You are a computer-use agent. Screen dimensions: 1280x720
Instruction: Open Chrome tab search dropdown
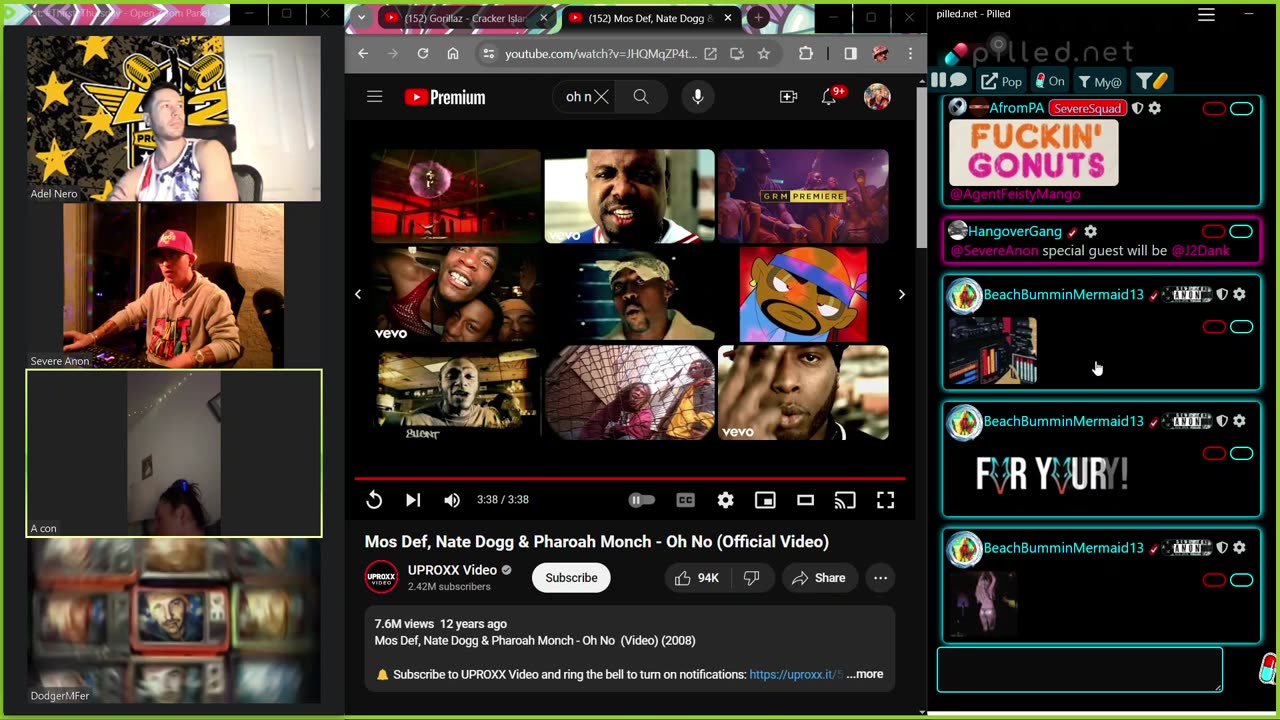coord(361,18)
